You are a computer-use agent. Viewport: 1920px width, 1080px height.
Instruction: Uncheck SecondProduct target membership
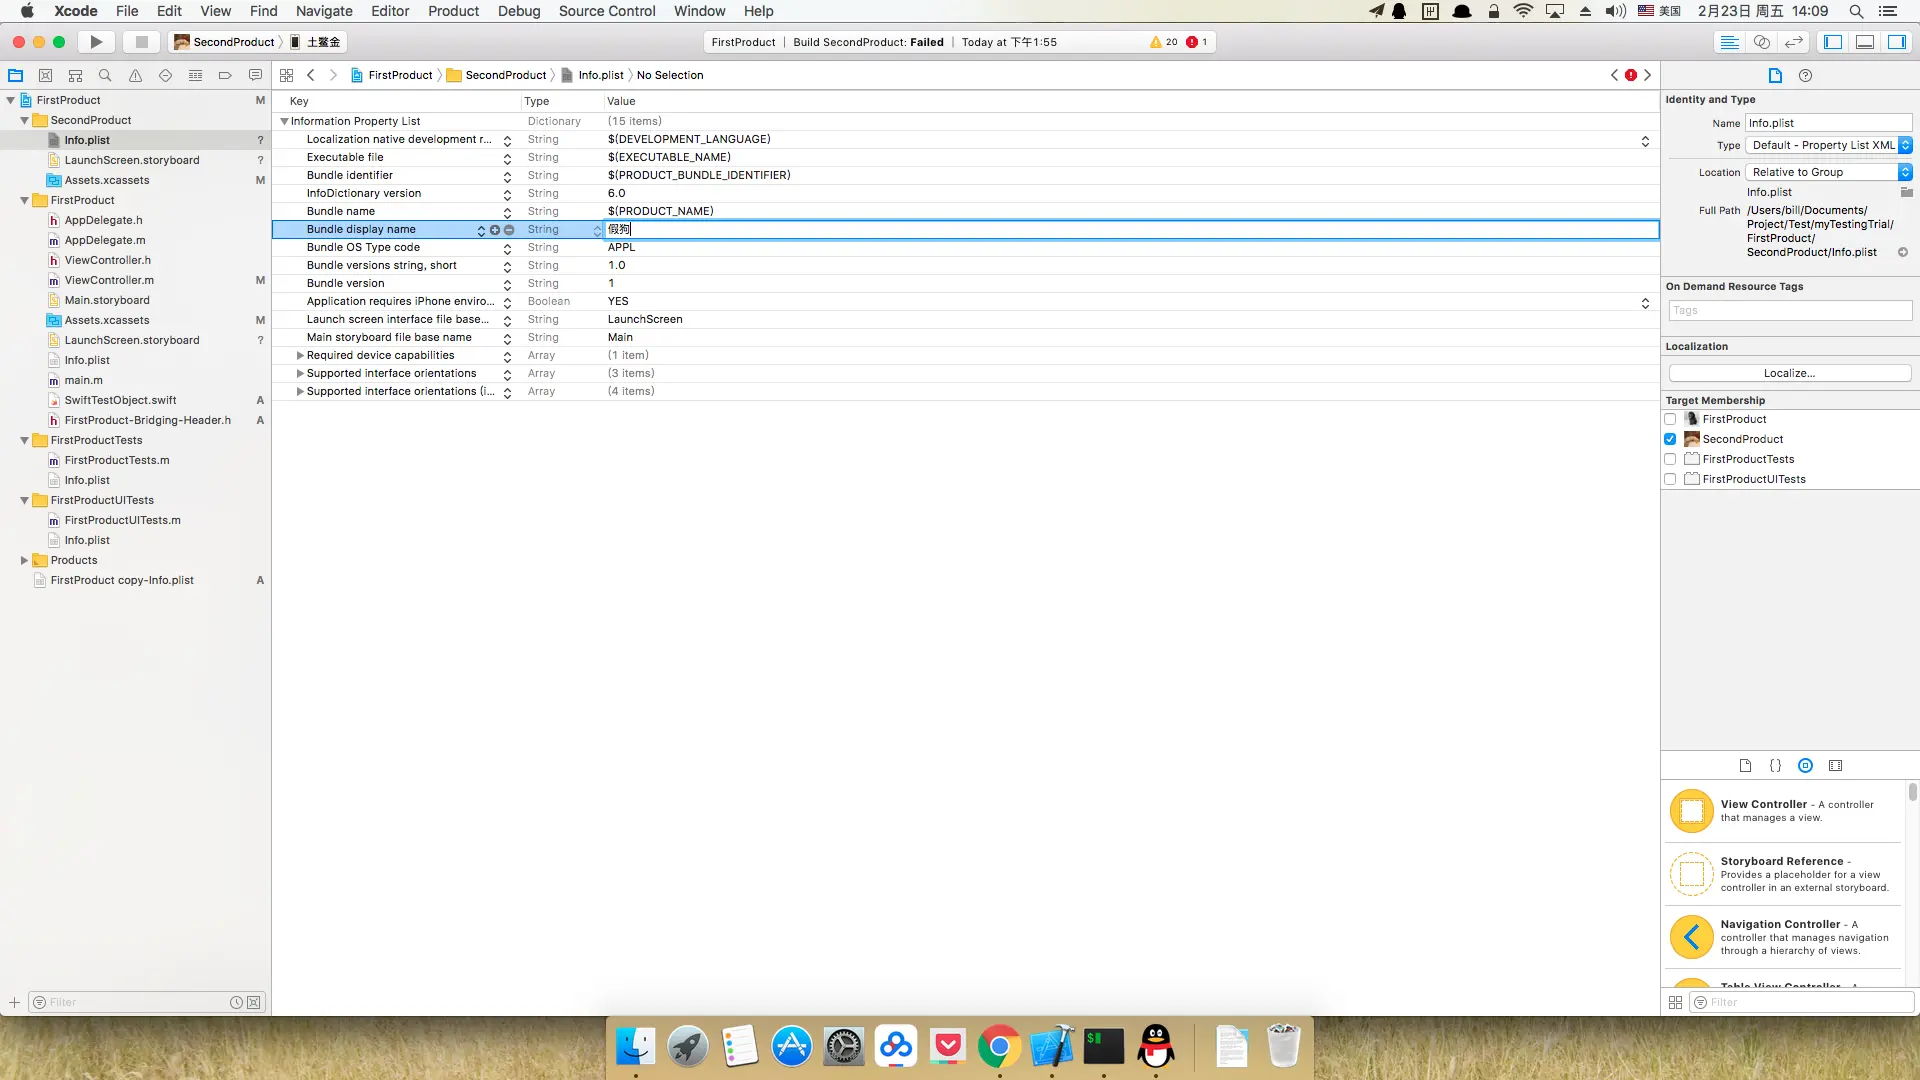1670,439
